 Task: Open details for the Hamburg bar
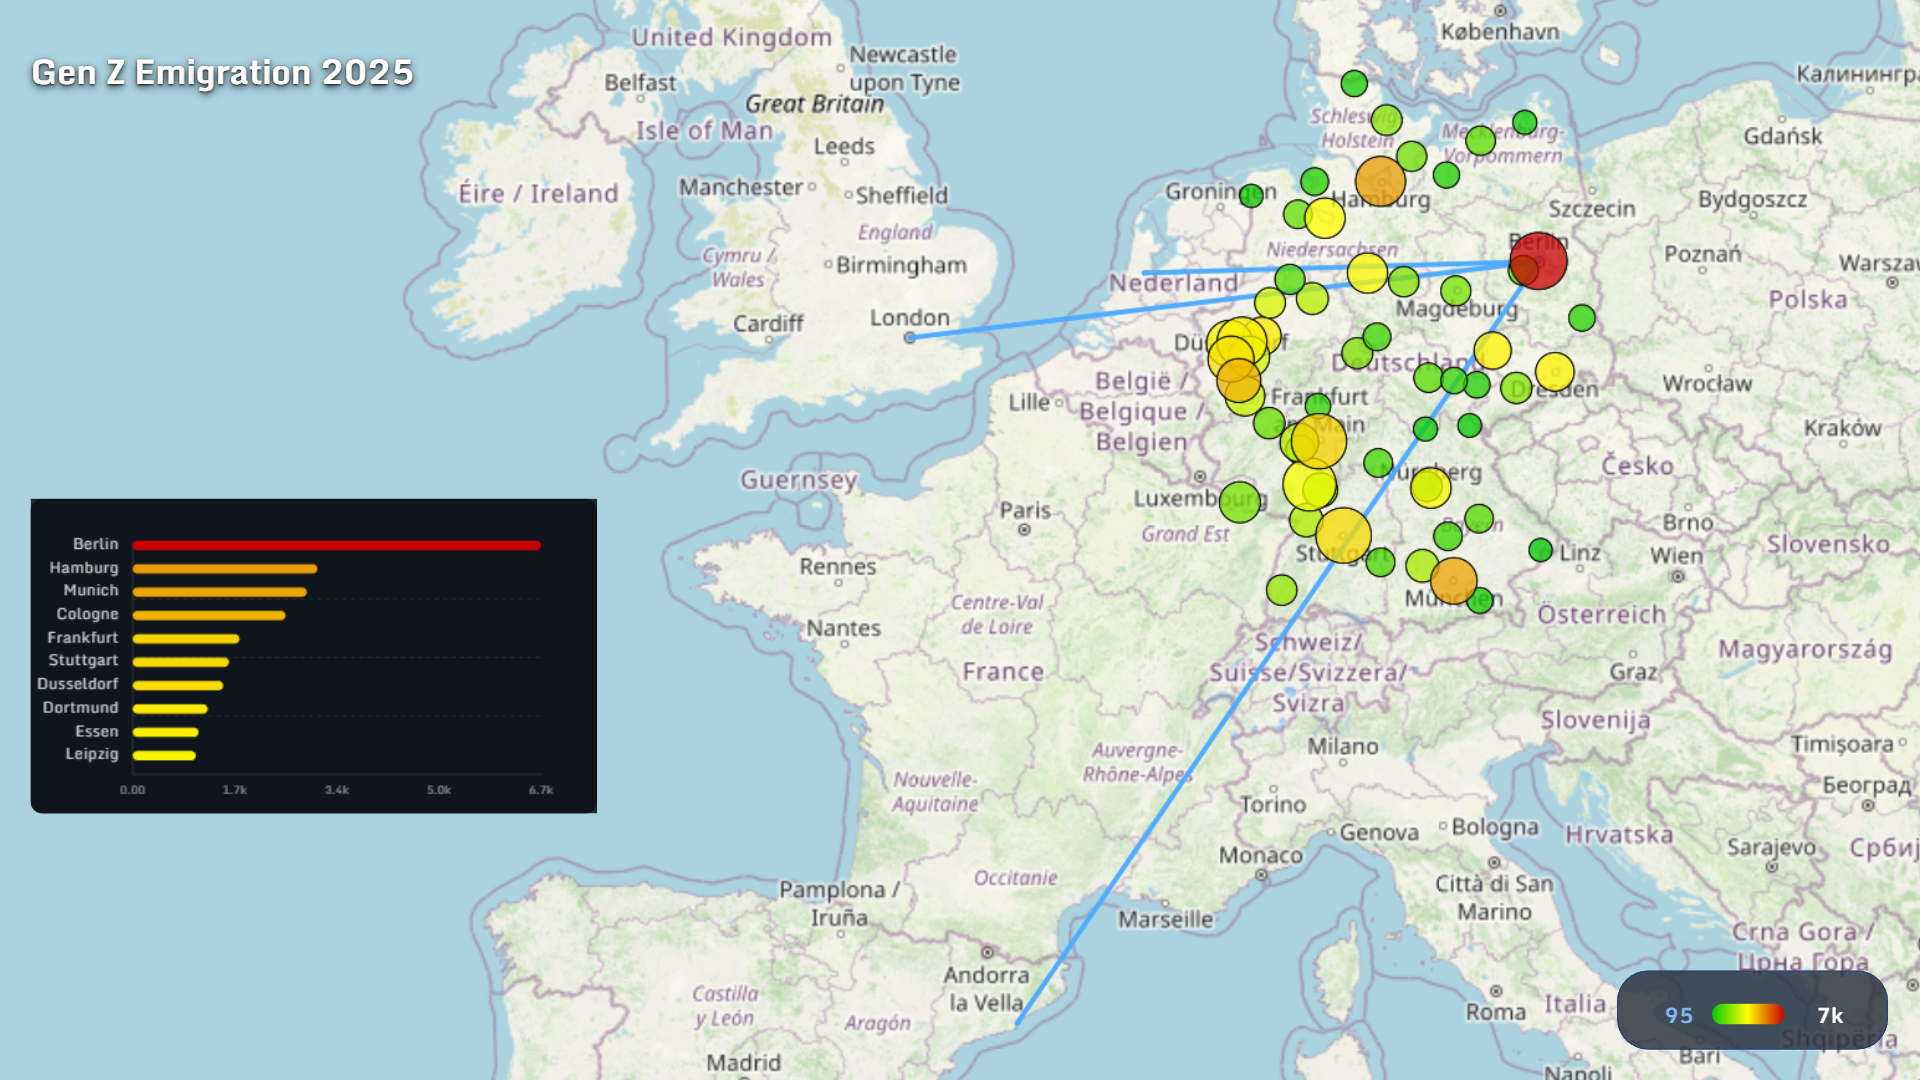pos(225,567)
